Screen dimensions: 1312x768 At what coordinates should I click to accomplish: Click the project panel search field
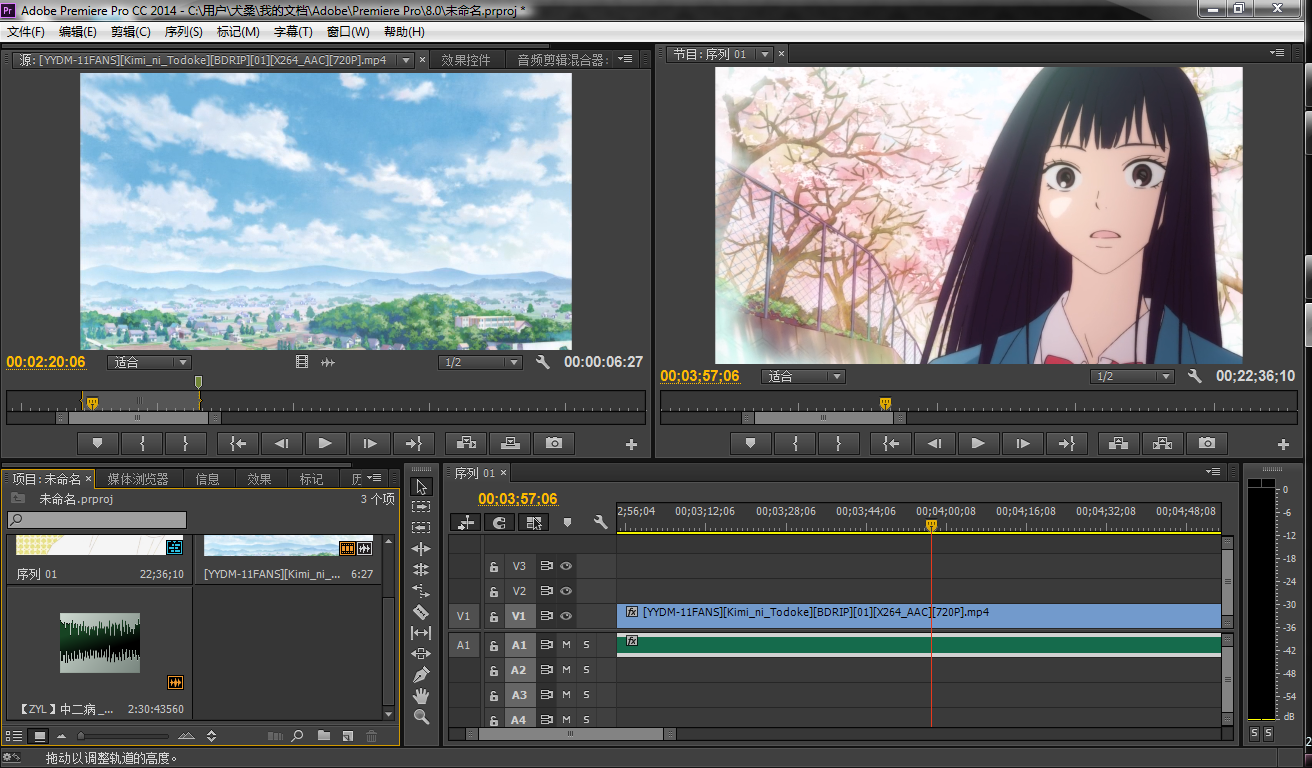click(97, 520)
